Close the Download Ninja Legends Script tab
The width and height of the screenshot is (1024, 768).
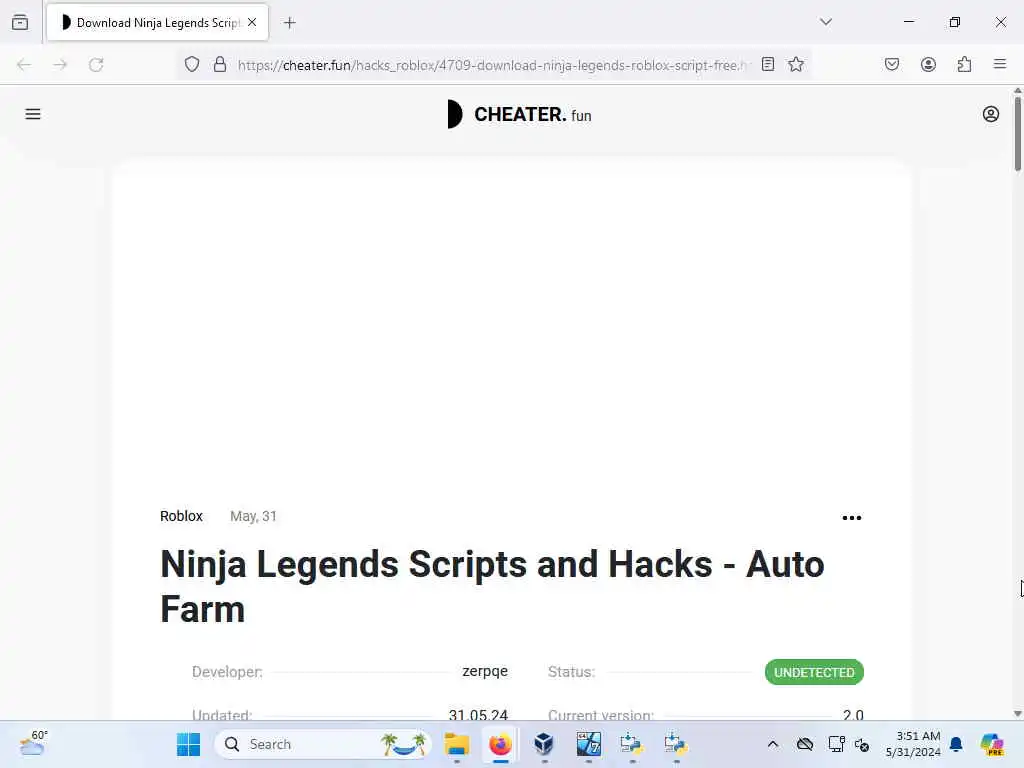tap(252, 22)
